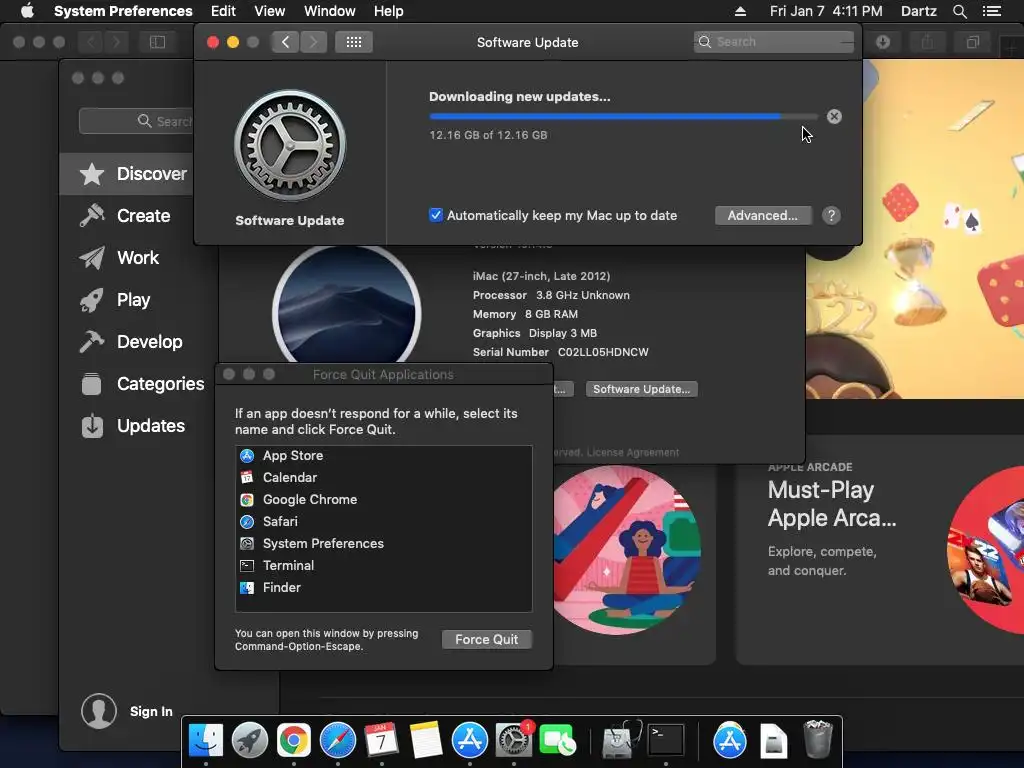This screenshot has height=768, width=1024.
Task: Select Google Chrome in Force Quit list
Action: pos(383,500)
